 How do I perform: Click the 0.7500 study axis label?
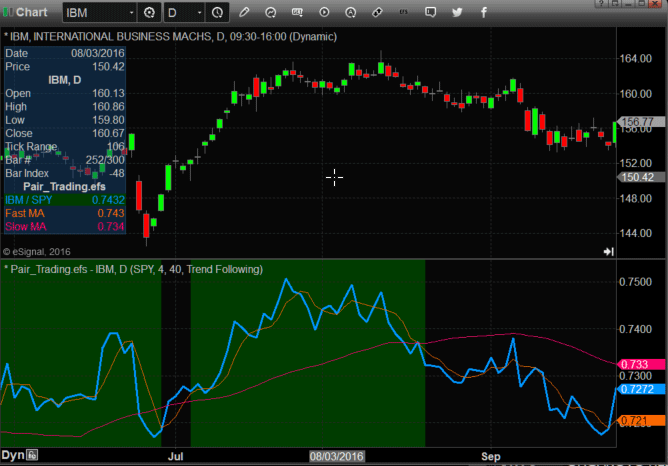(x=635, y=282)
